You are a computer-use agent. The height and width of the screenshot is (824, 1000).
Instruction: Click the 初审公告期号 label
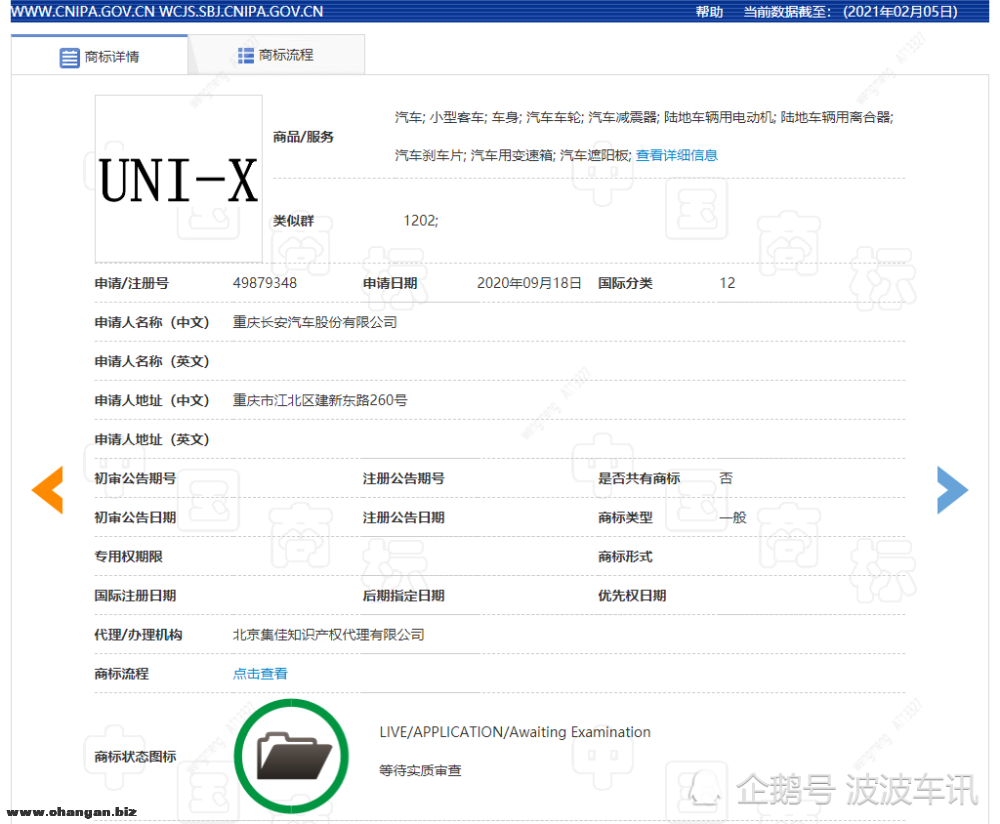(135, 478)
